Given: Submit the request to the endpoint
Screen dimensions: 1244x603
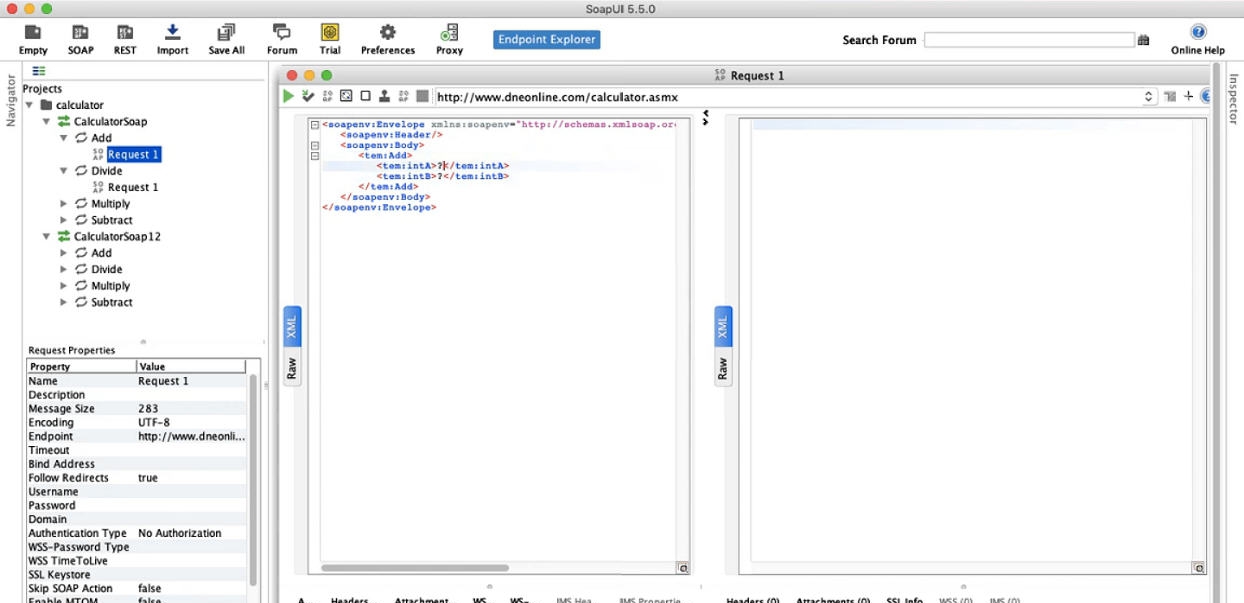Looking at the screenshot, I should coord(288,95).
